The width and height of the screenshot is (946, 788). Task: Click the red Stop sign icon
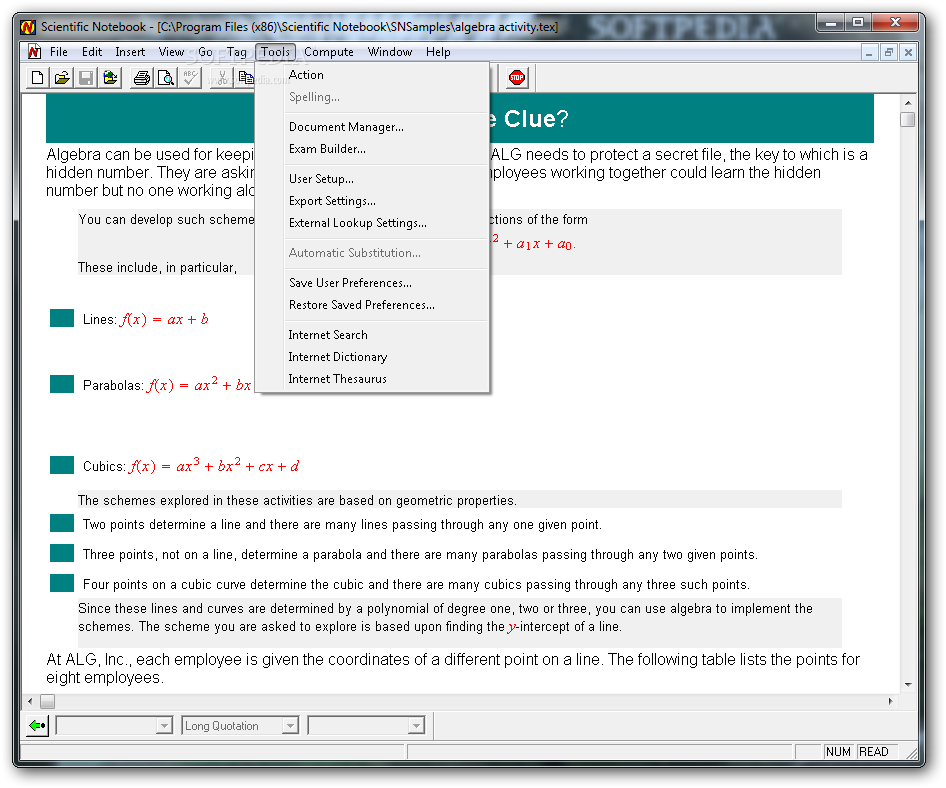(x=516, y=78)
